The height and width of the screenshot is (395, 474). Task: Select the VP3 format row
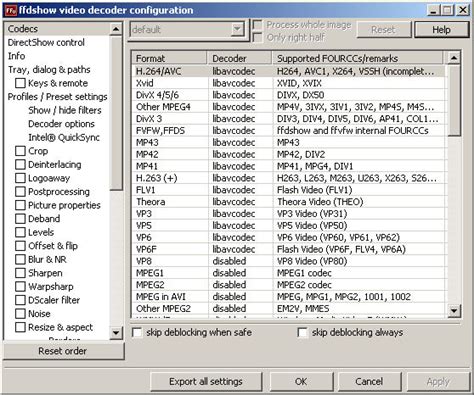[288, 214]
